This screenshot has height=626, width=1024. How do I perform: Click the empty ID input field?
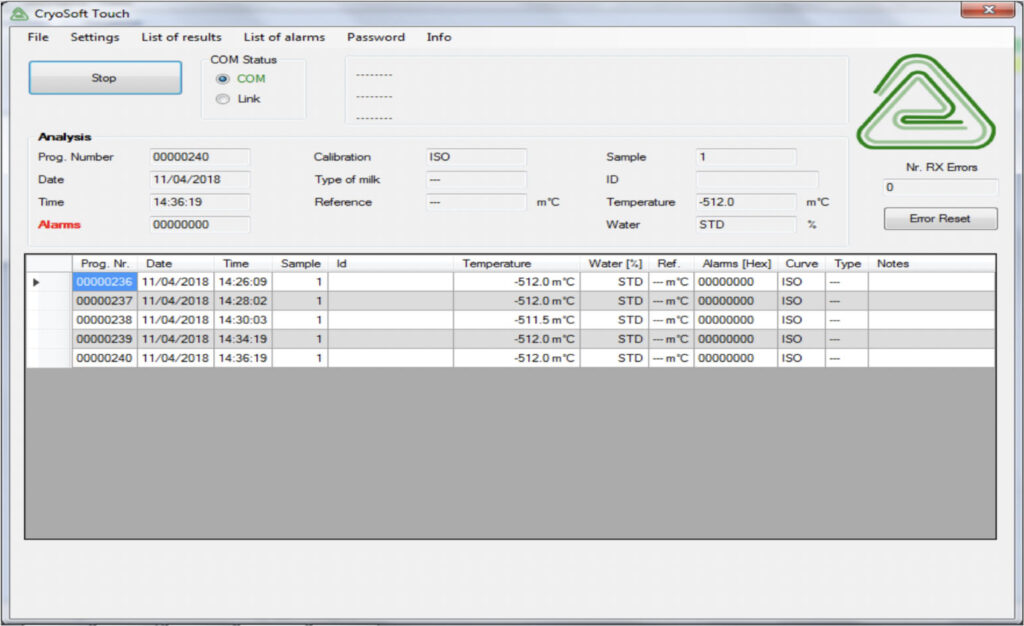(x=756, y=180)
